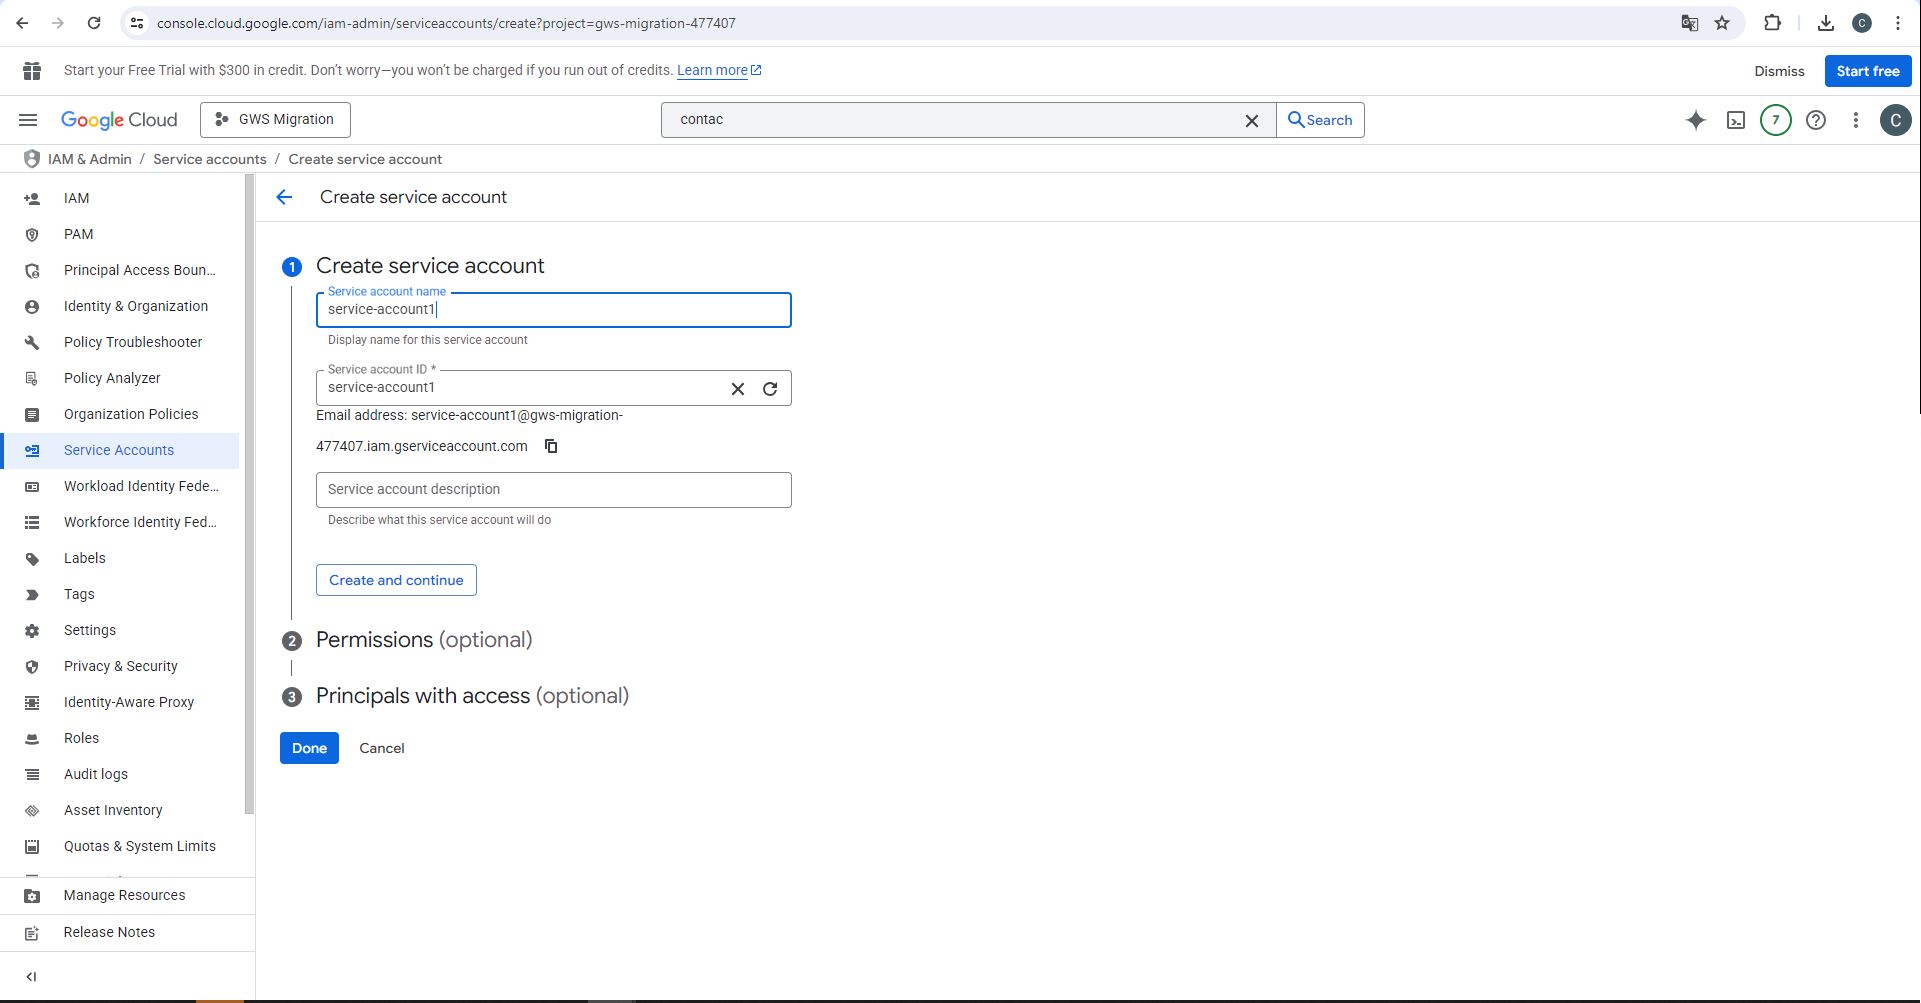Open Roles in the sidebar

81,738
